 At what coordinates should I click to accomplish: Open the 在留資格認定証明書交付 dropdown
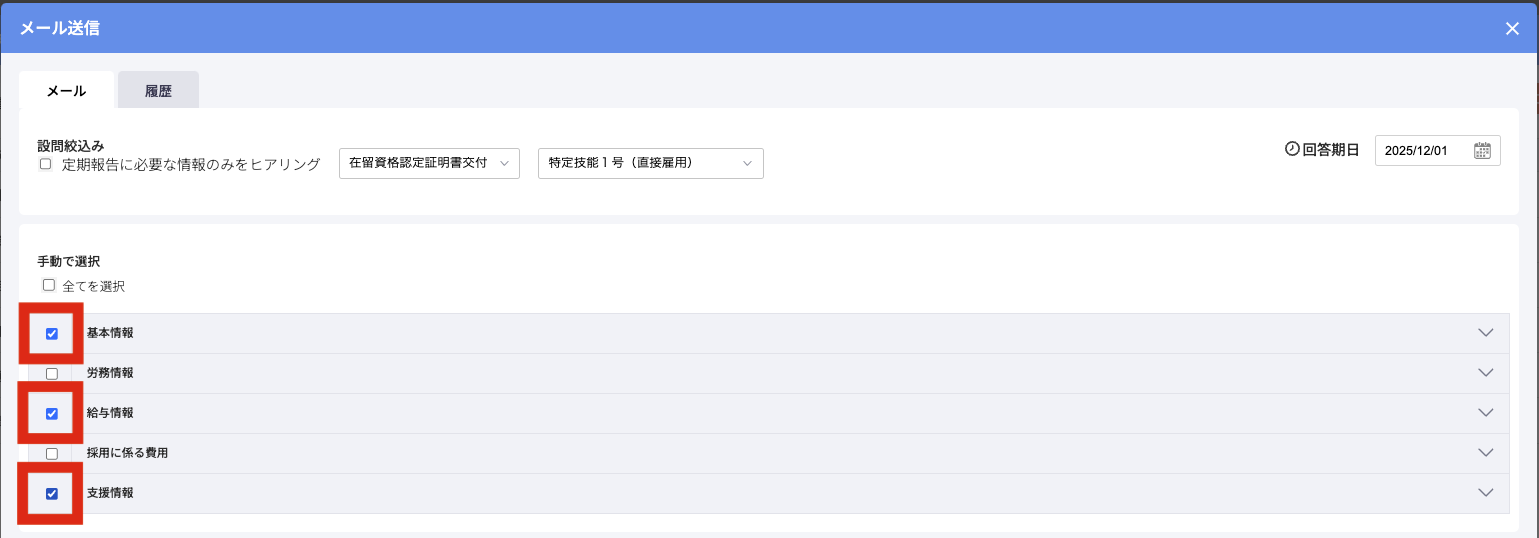(x=429, y=163)
